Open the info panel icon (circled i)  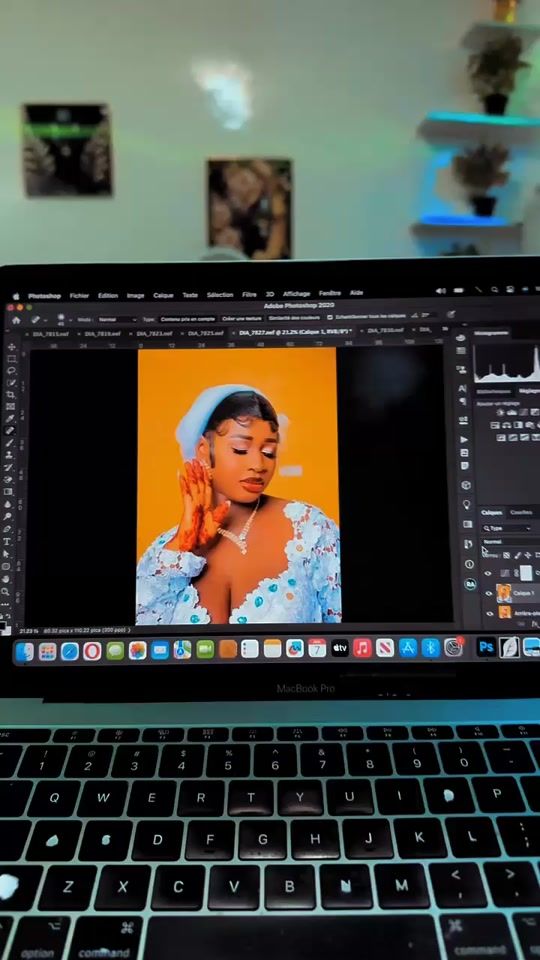469,564
